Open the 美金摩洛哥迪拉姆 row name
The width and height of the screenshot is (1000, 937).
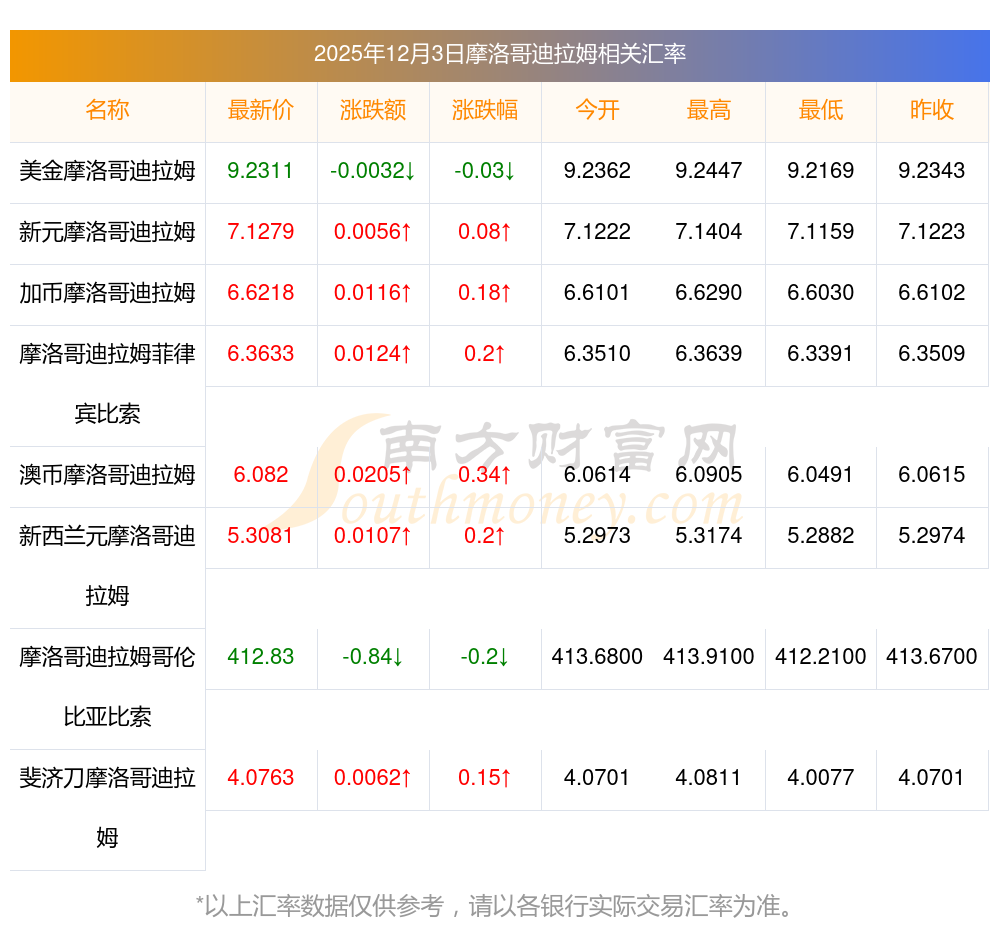pyautogui.click(x=107, y=171)
